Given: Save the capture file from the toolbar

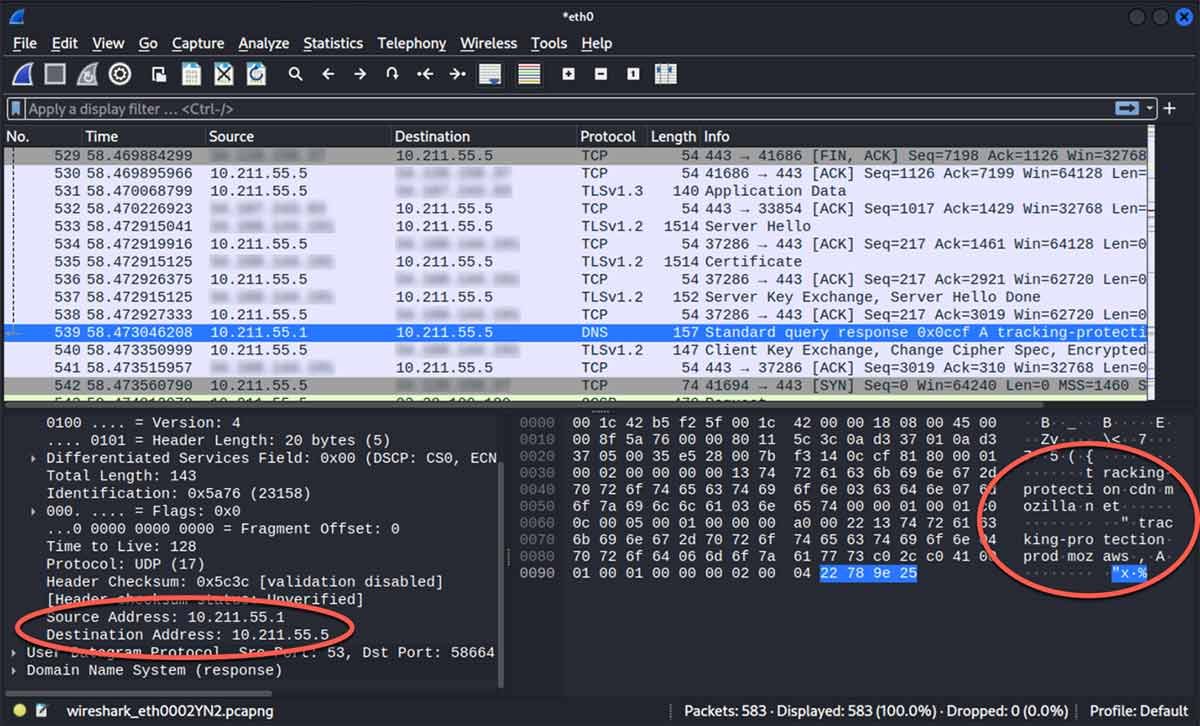Looking at the screenshot, I should [190, 75].
